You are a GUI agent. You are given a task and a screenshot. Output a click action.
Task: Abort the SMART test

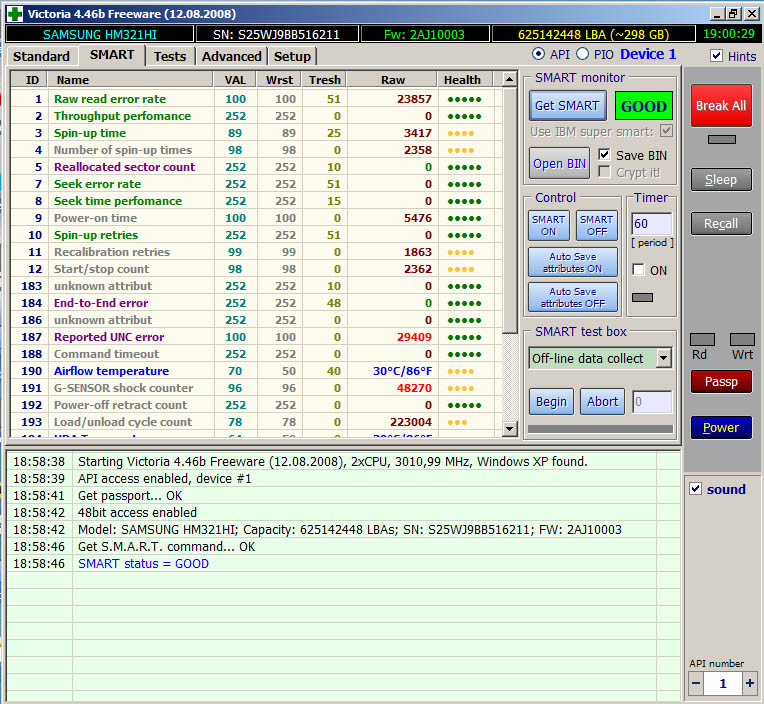tap(602, 401)
